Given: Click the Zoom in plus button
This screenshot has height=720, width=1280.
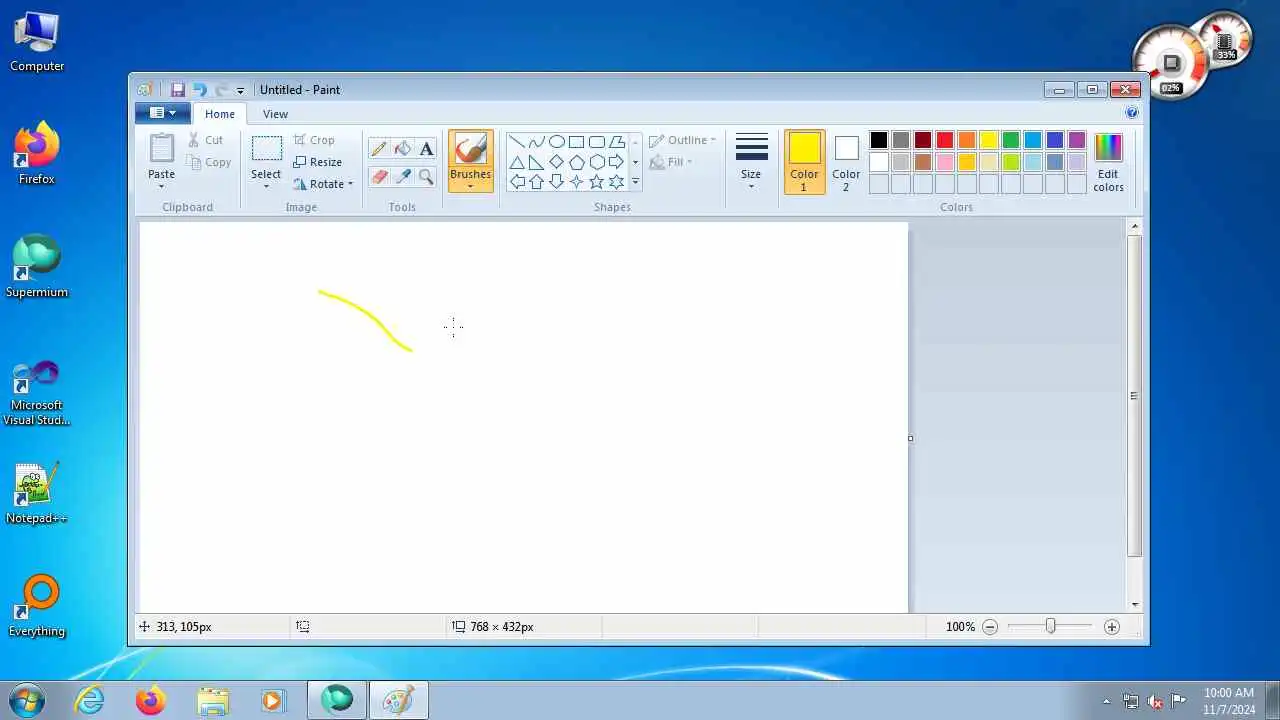Looking at the screenshot, I should 1112,626.
